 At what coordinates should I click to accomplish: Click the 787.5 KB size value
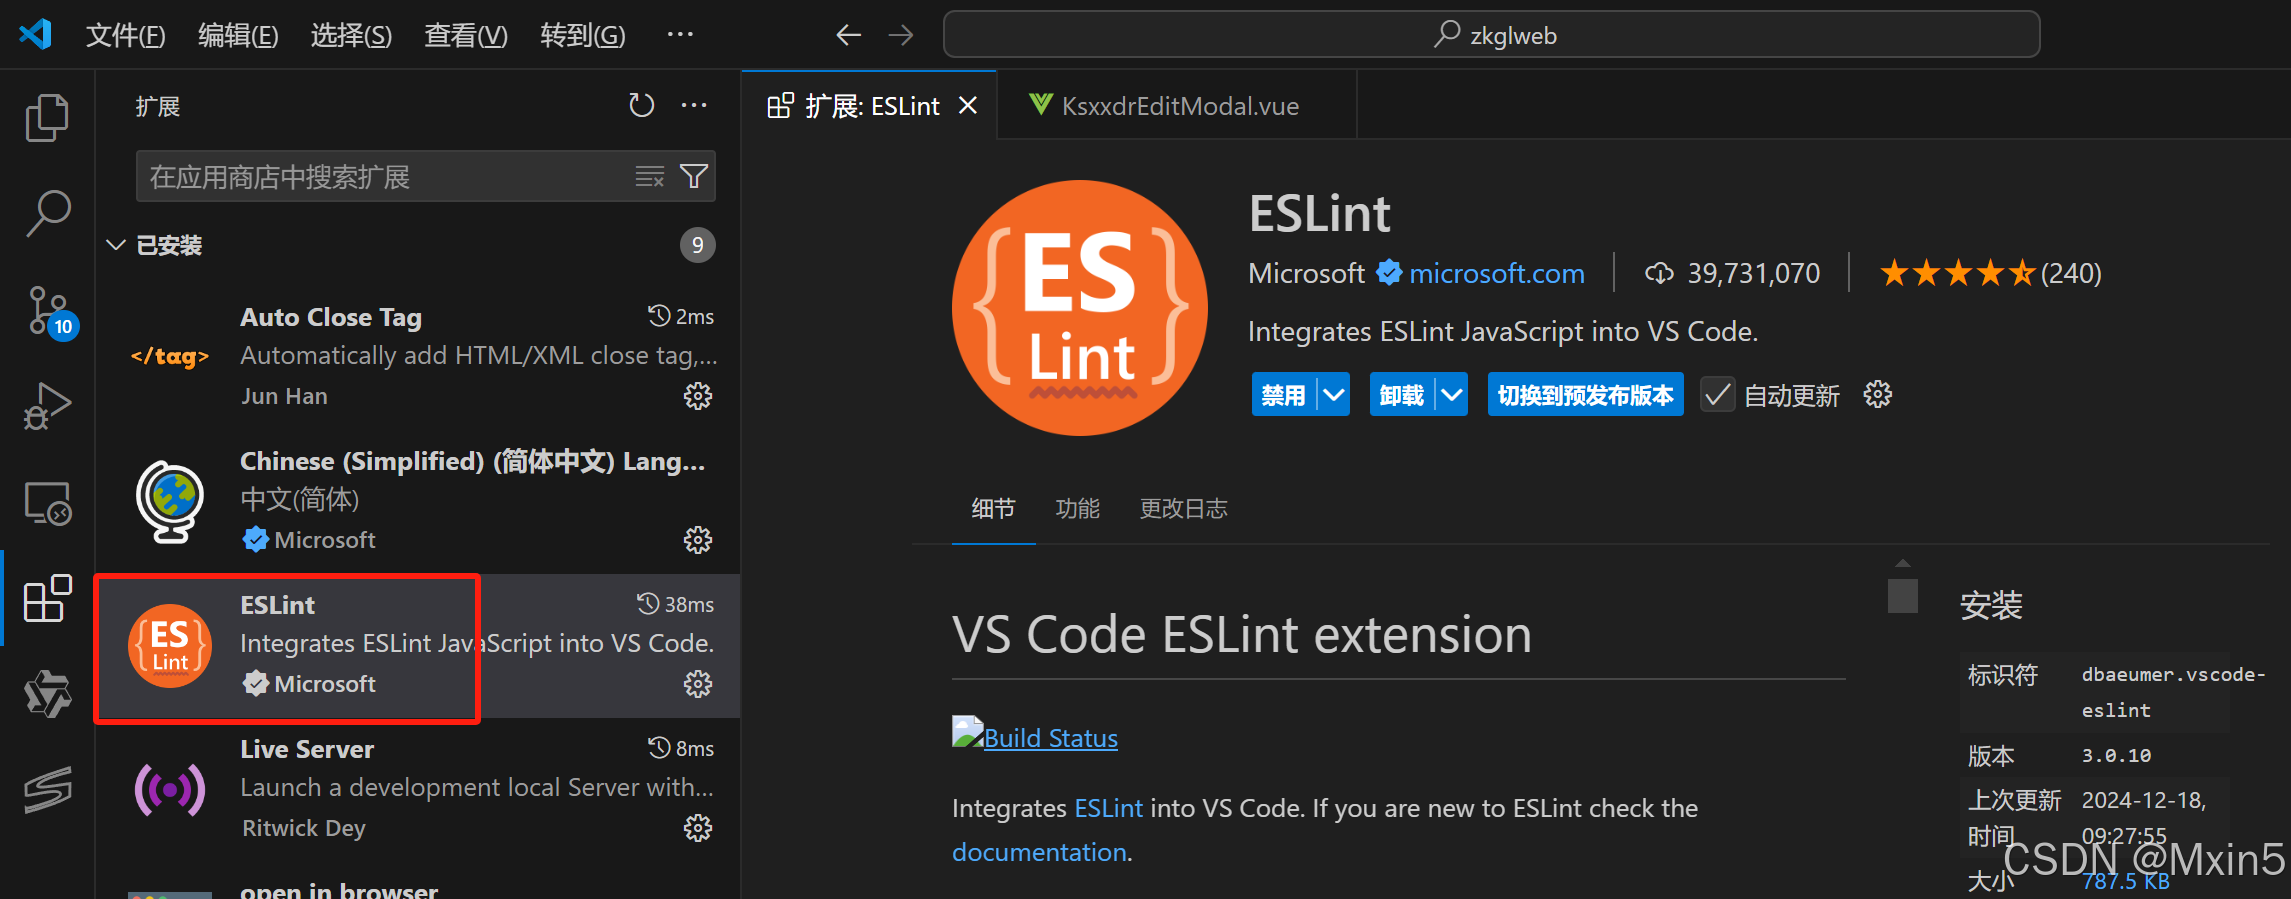(x=2125, y=881)
